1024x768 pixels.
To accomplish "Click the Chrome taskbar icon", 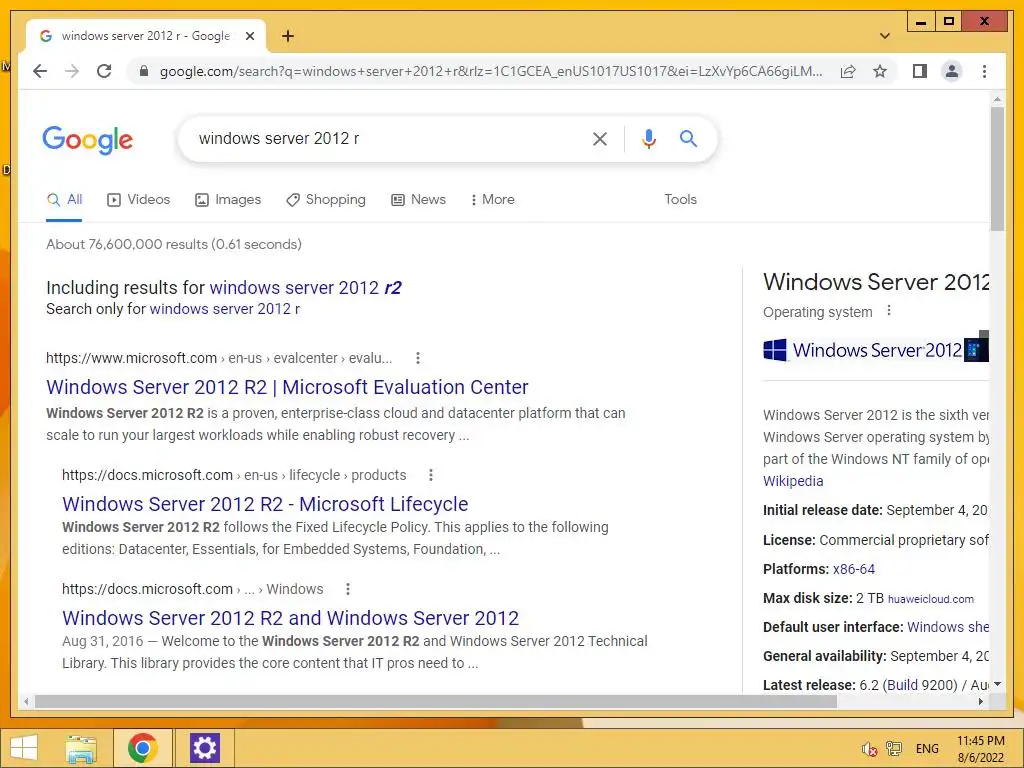I will pyautogui.click(x=142, y=748).
